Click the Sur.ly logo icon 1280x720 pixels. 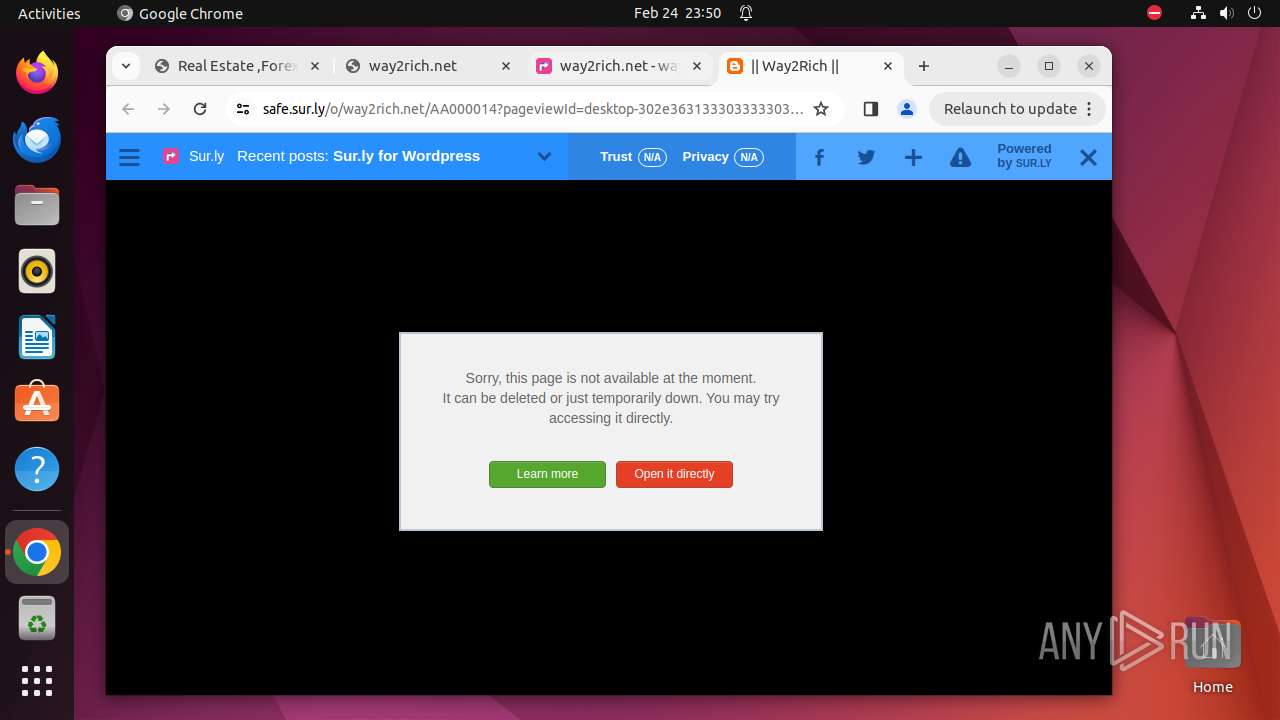[171, 157]
